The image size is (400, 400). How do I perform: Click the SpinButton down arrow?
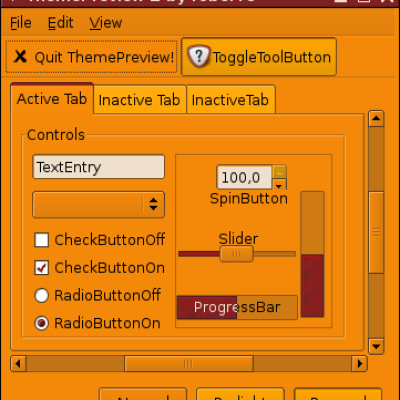coord(279,185)
